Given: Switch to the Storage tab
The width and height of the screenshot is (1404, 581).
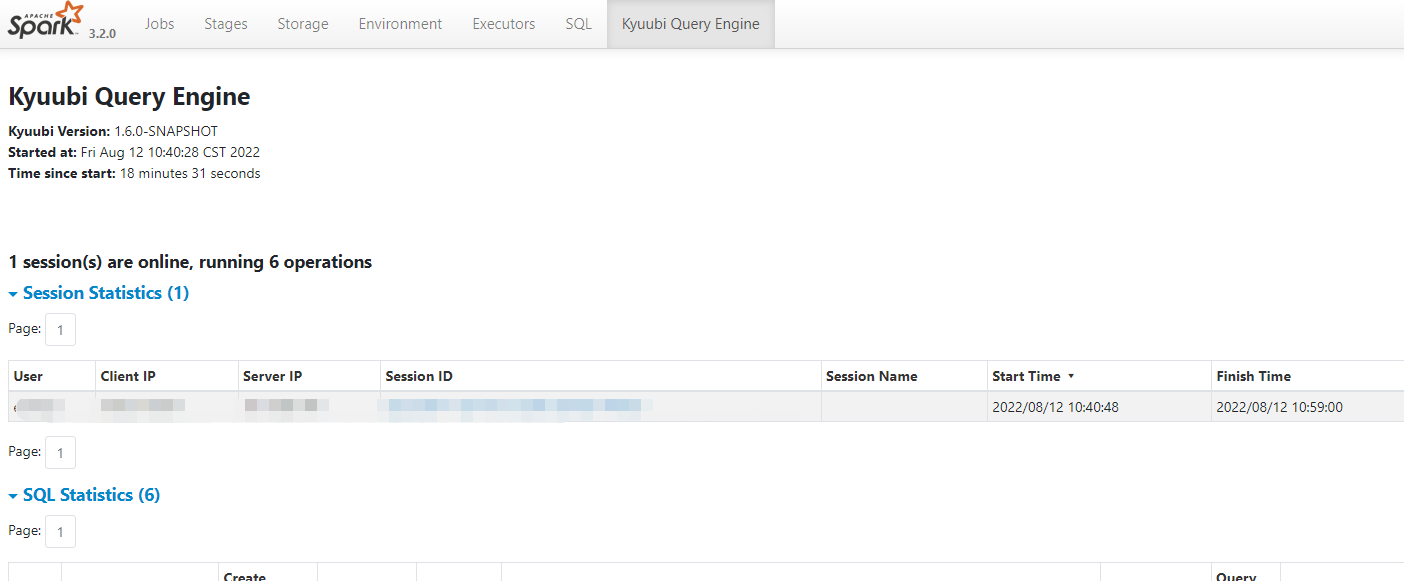Looking at the screenshot, I should (x=303, y=24).
